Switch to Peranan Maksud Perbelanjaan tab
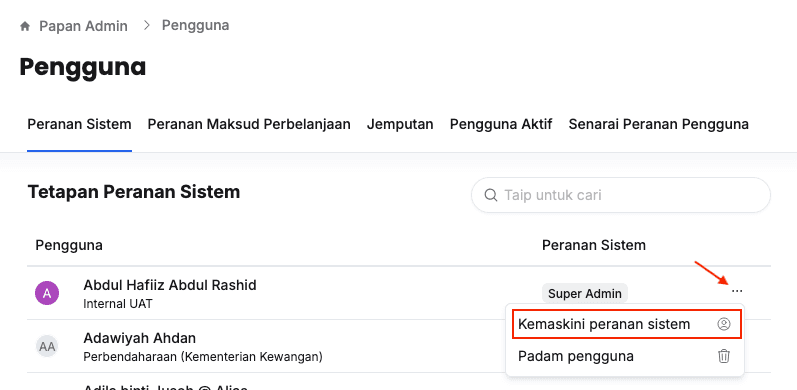The width and height of the screenshot is (797, 390). (249, 125)
